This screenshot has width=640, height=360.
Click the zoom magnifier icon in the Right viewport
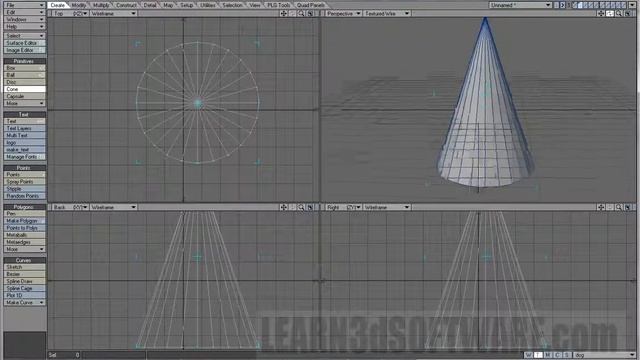coord(619,207)
